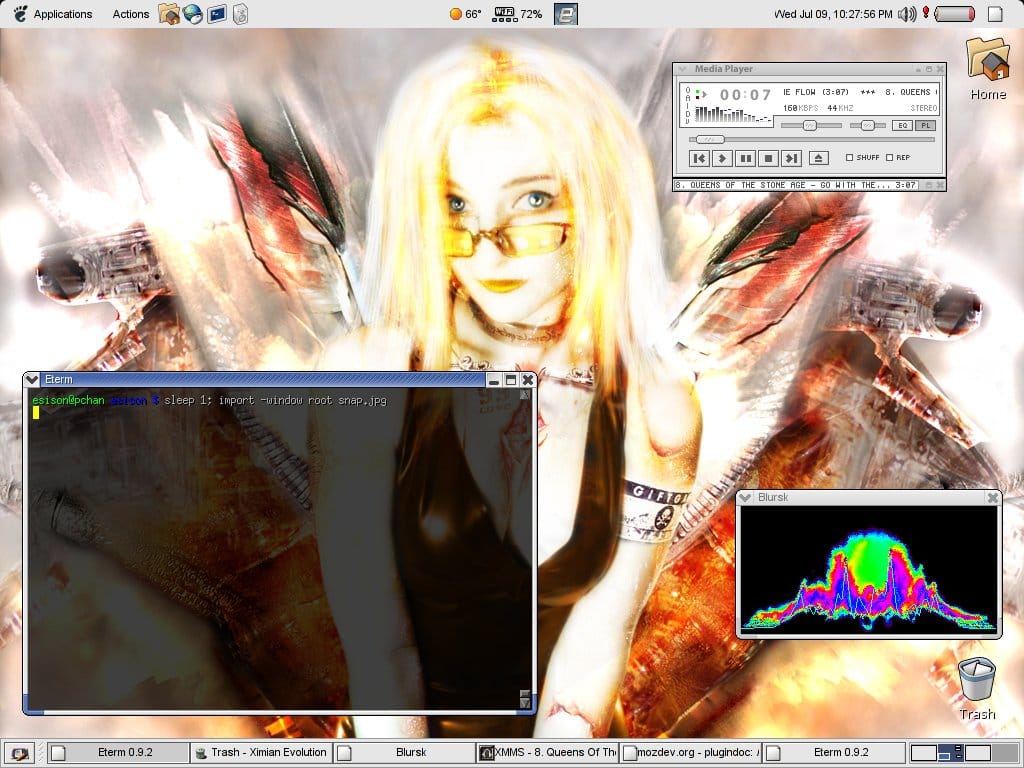Minimize the Eterm window
1024x768 pixels.
(494, 379)
